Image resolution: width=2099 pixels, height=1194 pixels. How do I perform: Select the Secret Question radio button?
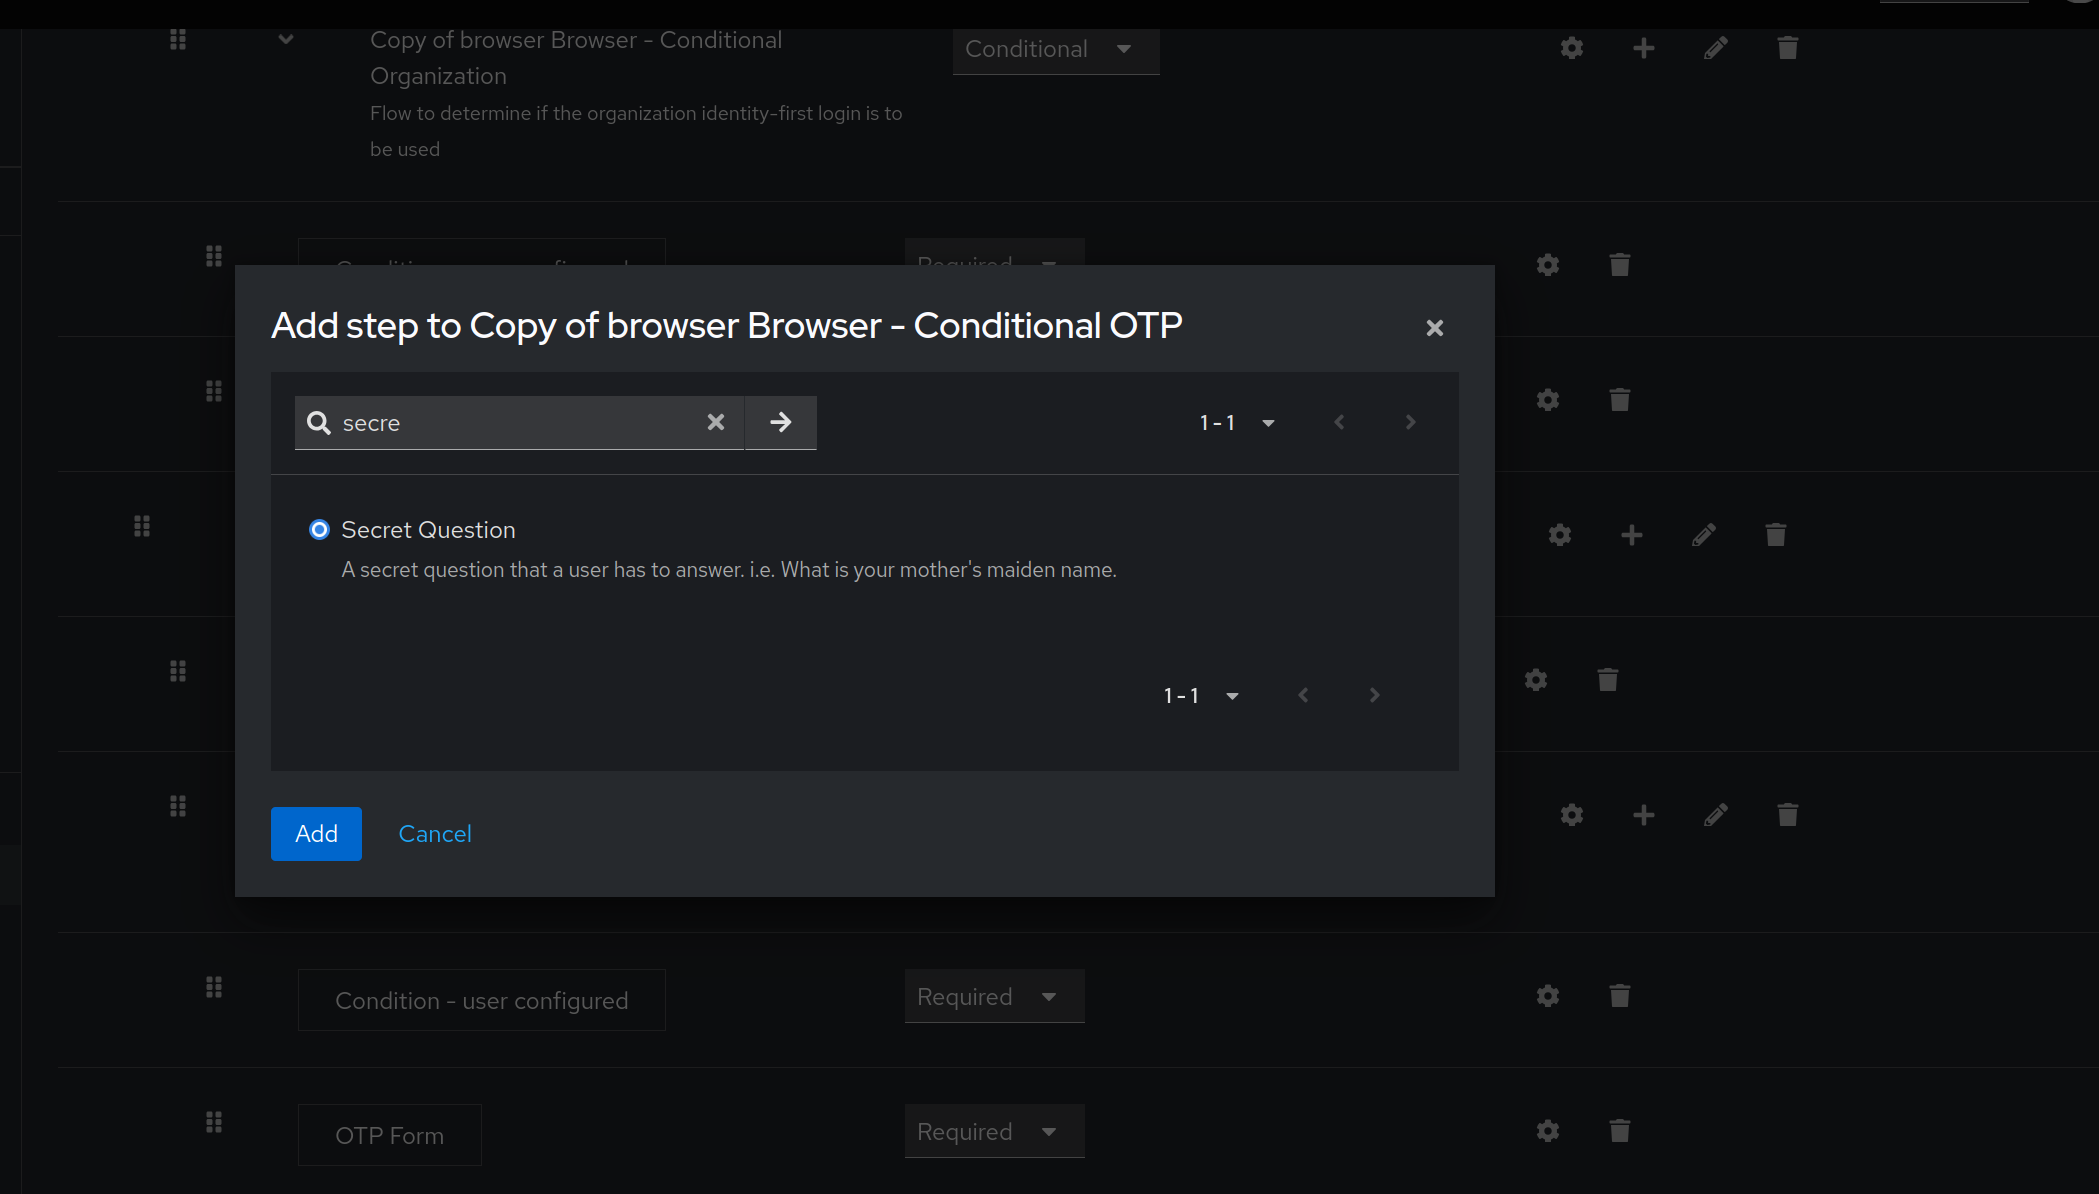[x=317, y=529]
